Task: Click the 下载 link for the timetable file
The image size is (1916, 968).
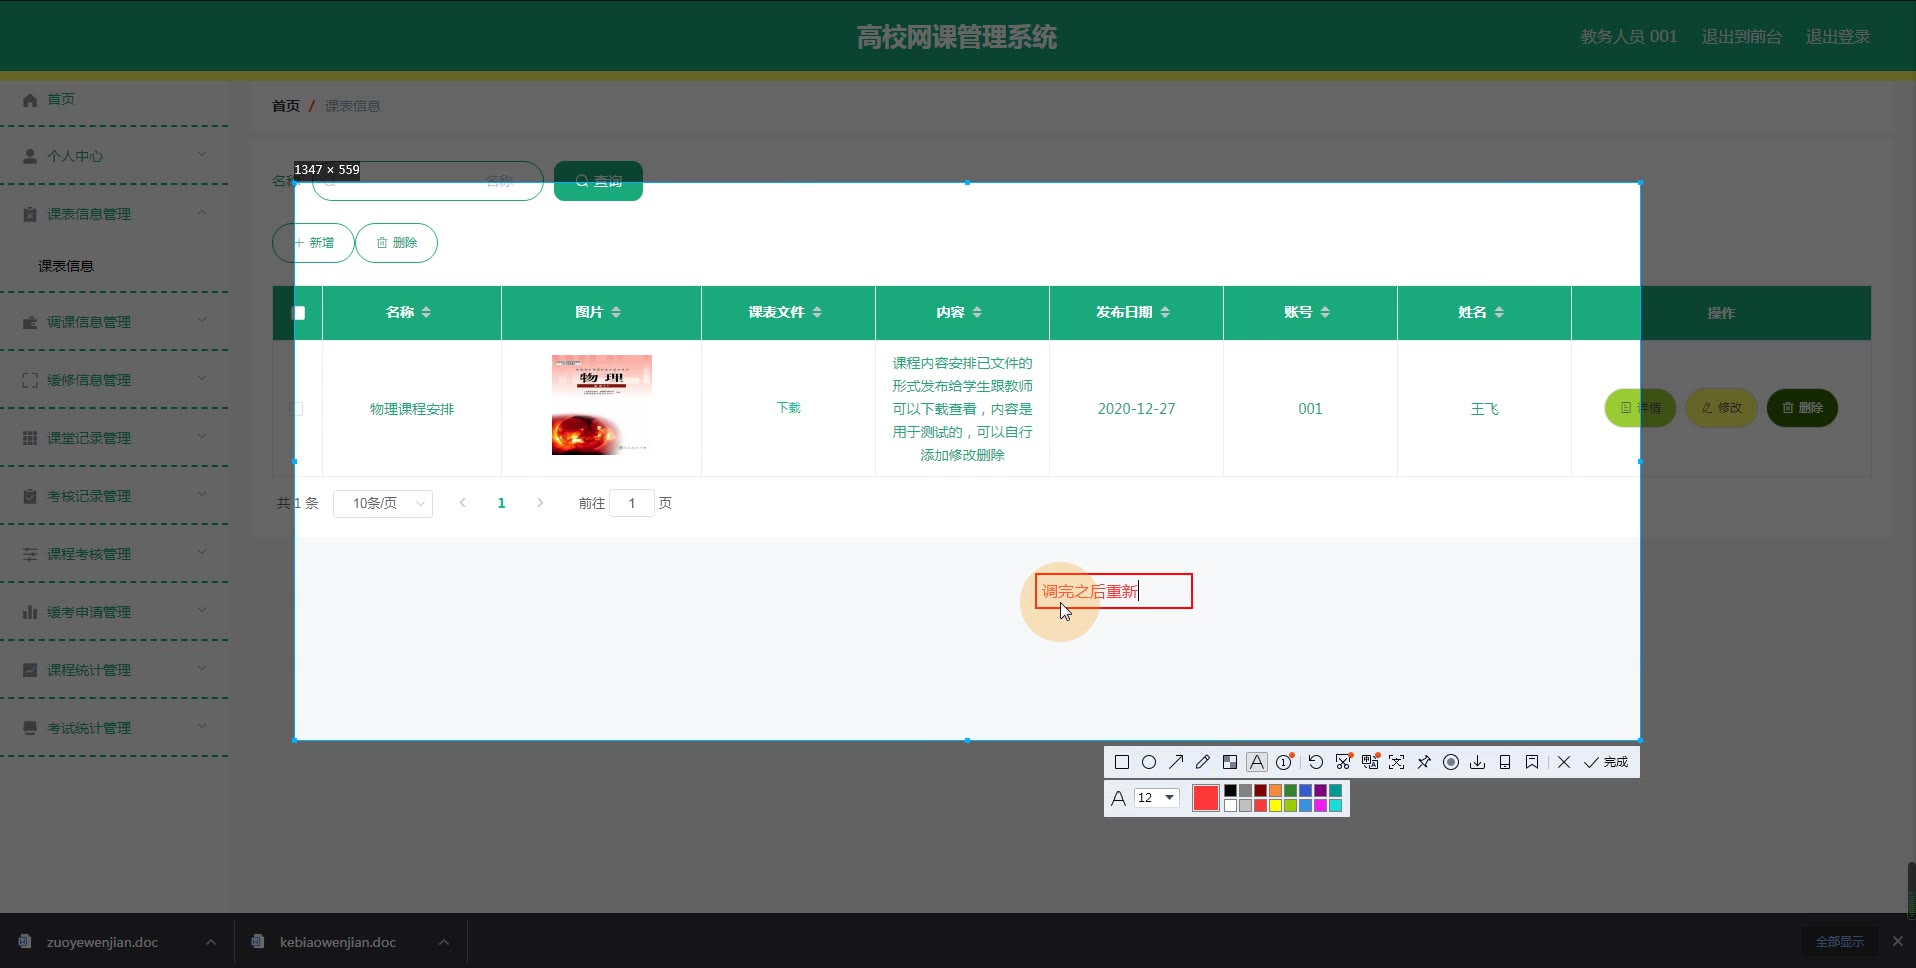Action: (788, 408)
